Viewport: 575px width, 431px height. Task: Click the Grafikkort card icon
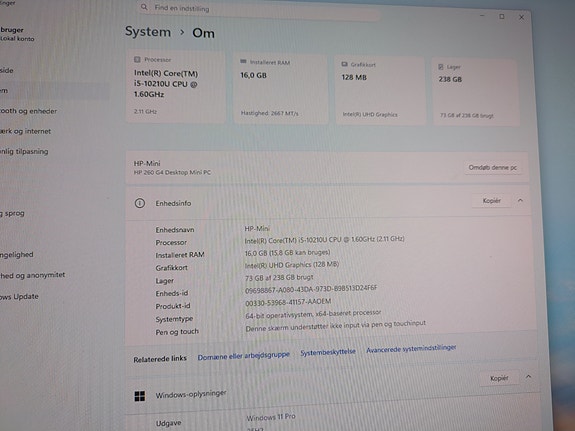pos(344,64)
